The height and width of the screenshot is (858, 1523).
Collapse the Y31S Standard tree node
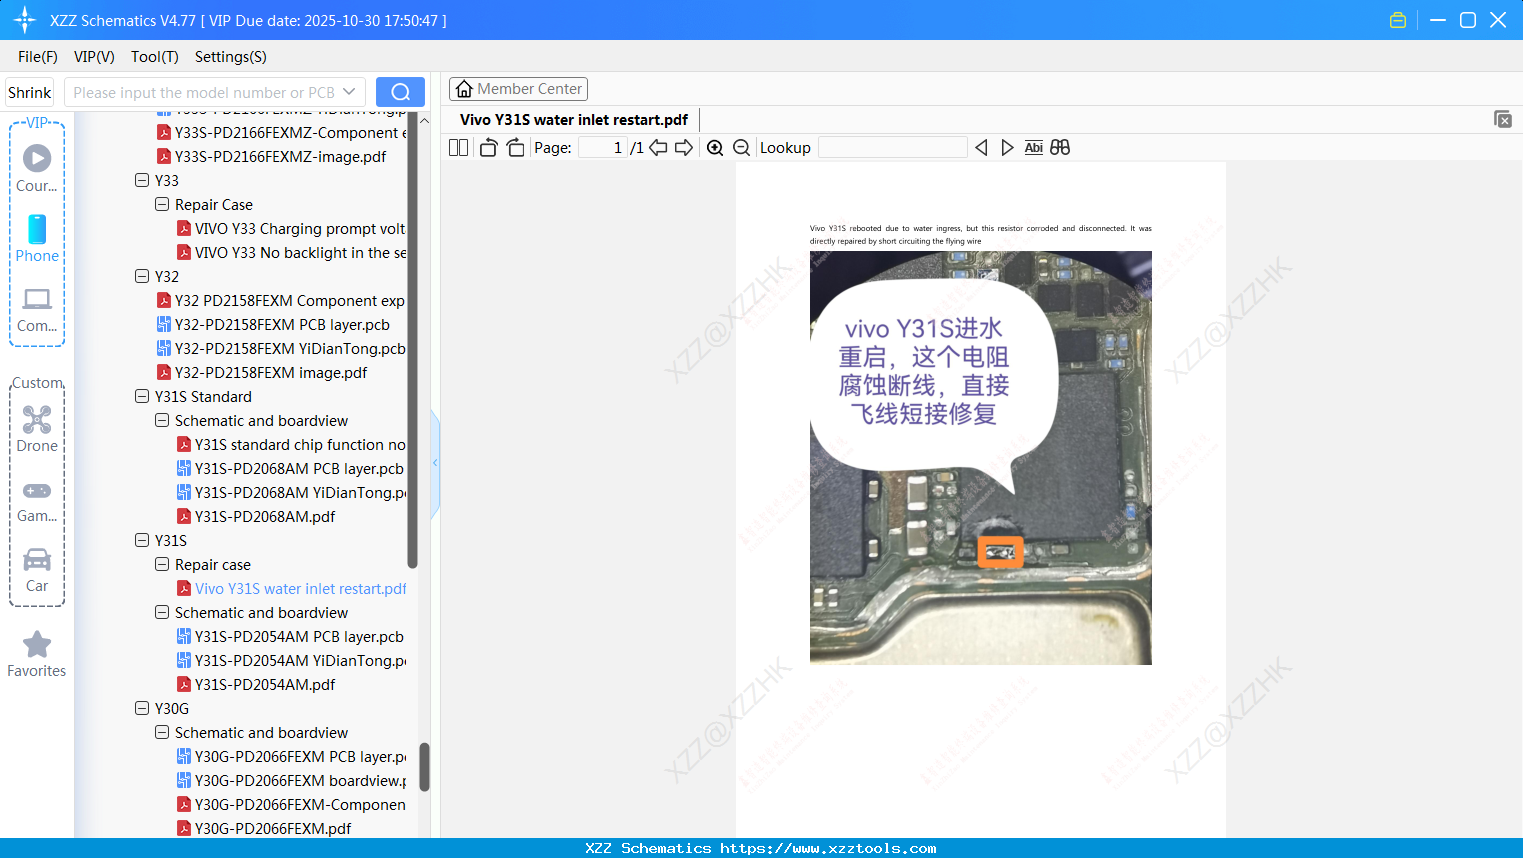point(142,396)
